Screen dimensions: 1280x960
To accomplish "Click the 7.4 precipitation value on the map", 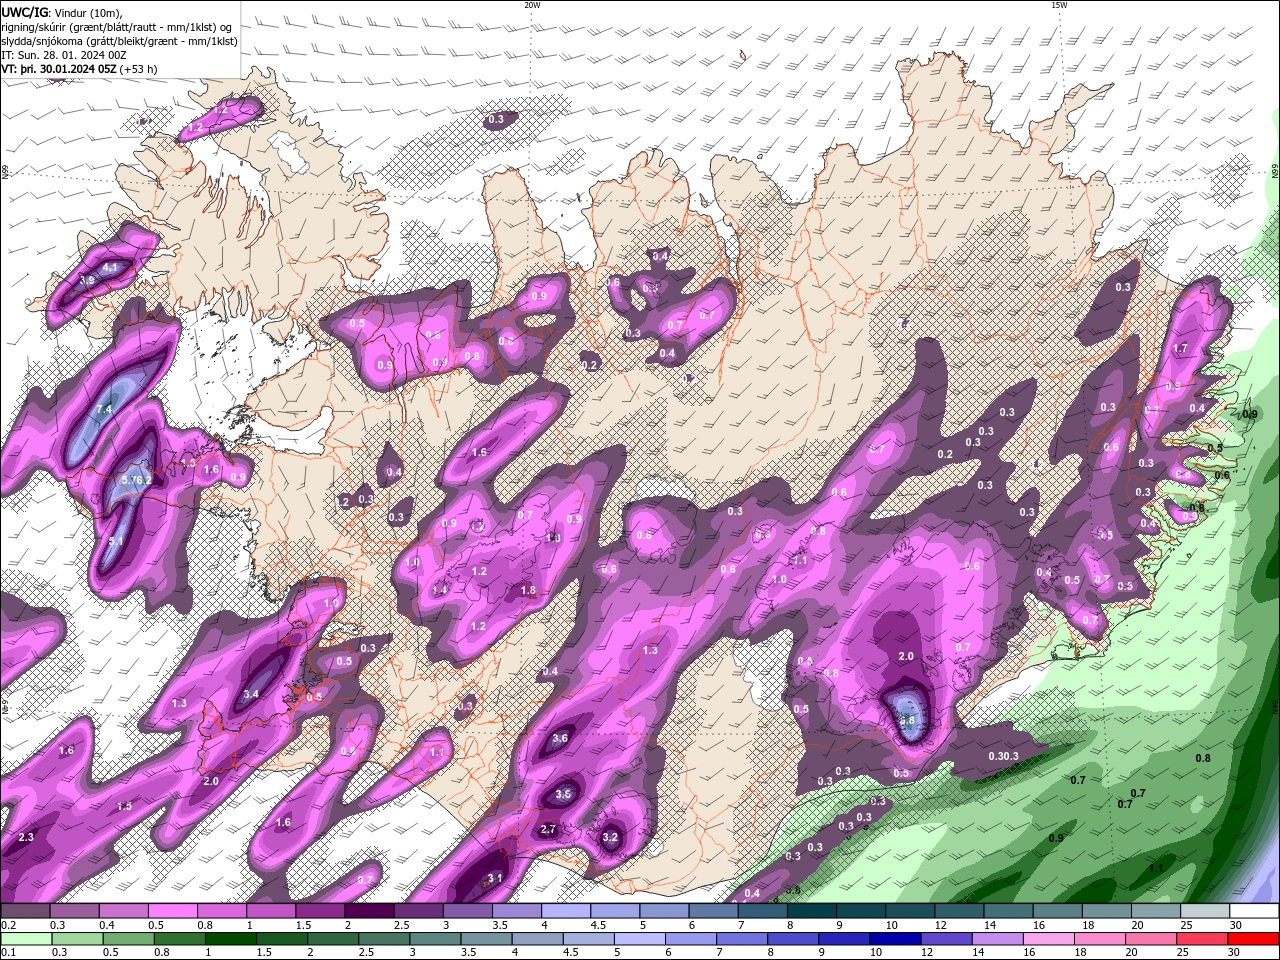I will coord(104,410).
